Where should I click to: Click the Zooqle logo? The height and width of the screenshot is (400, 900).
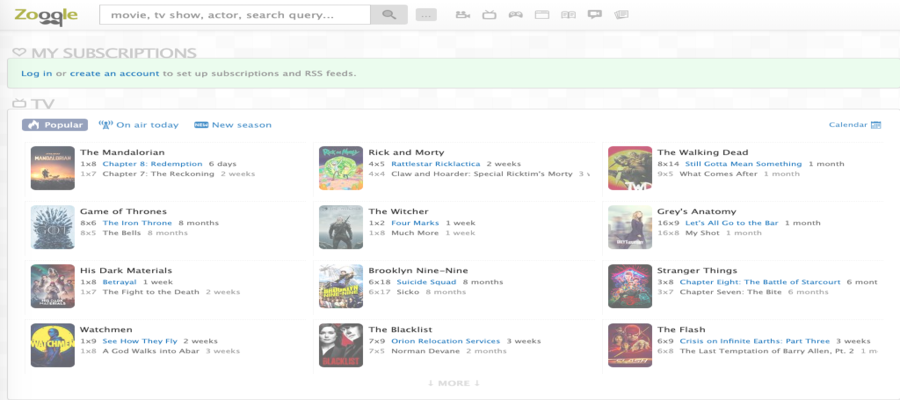pos(46,16)
